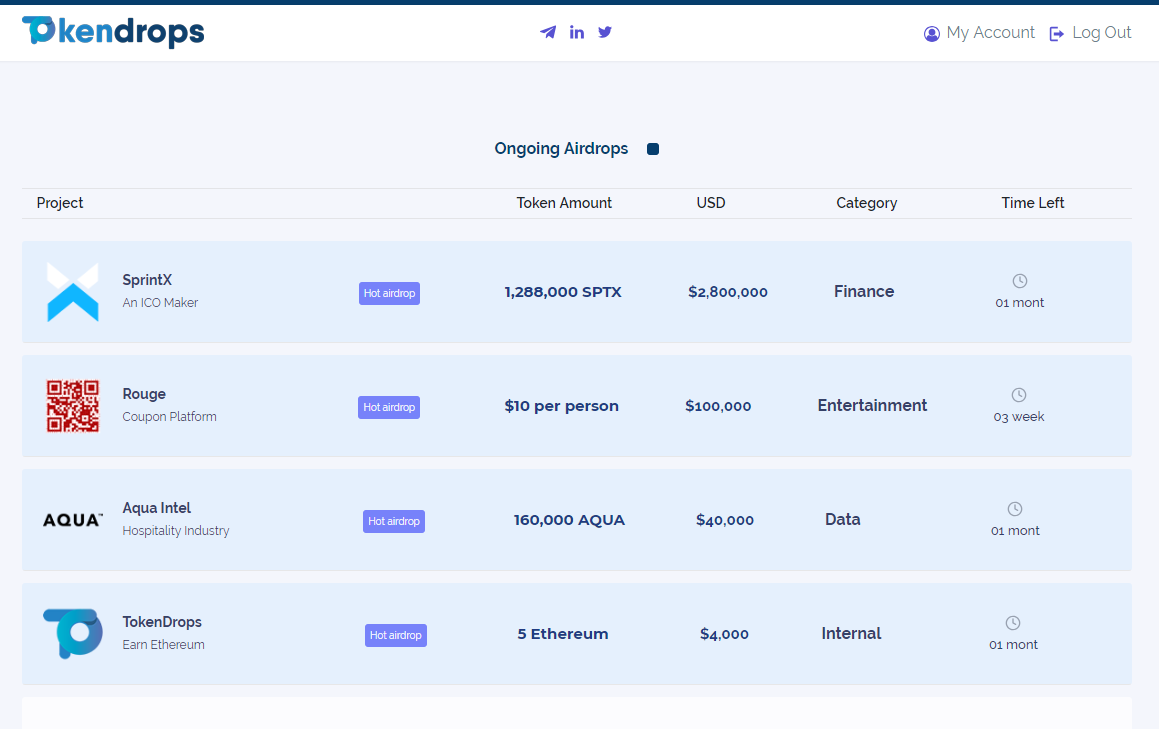1159x729 pixels.
Task: Click Hot airdrop badge for TokenDrops
Action: (395, 635)
